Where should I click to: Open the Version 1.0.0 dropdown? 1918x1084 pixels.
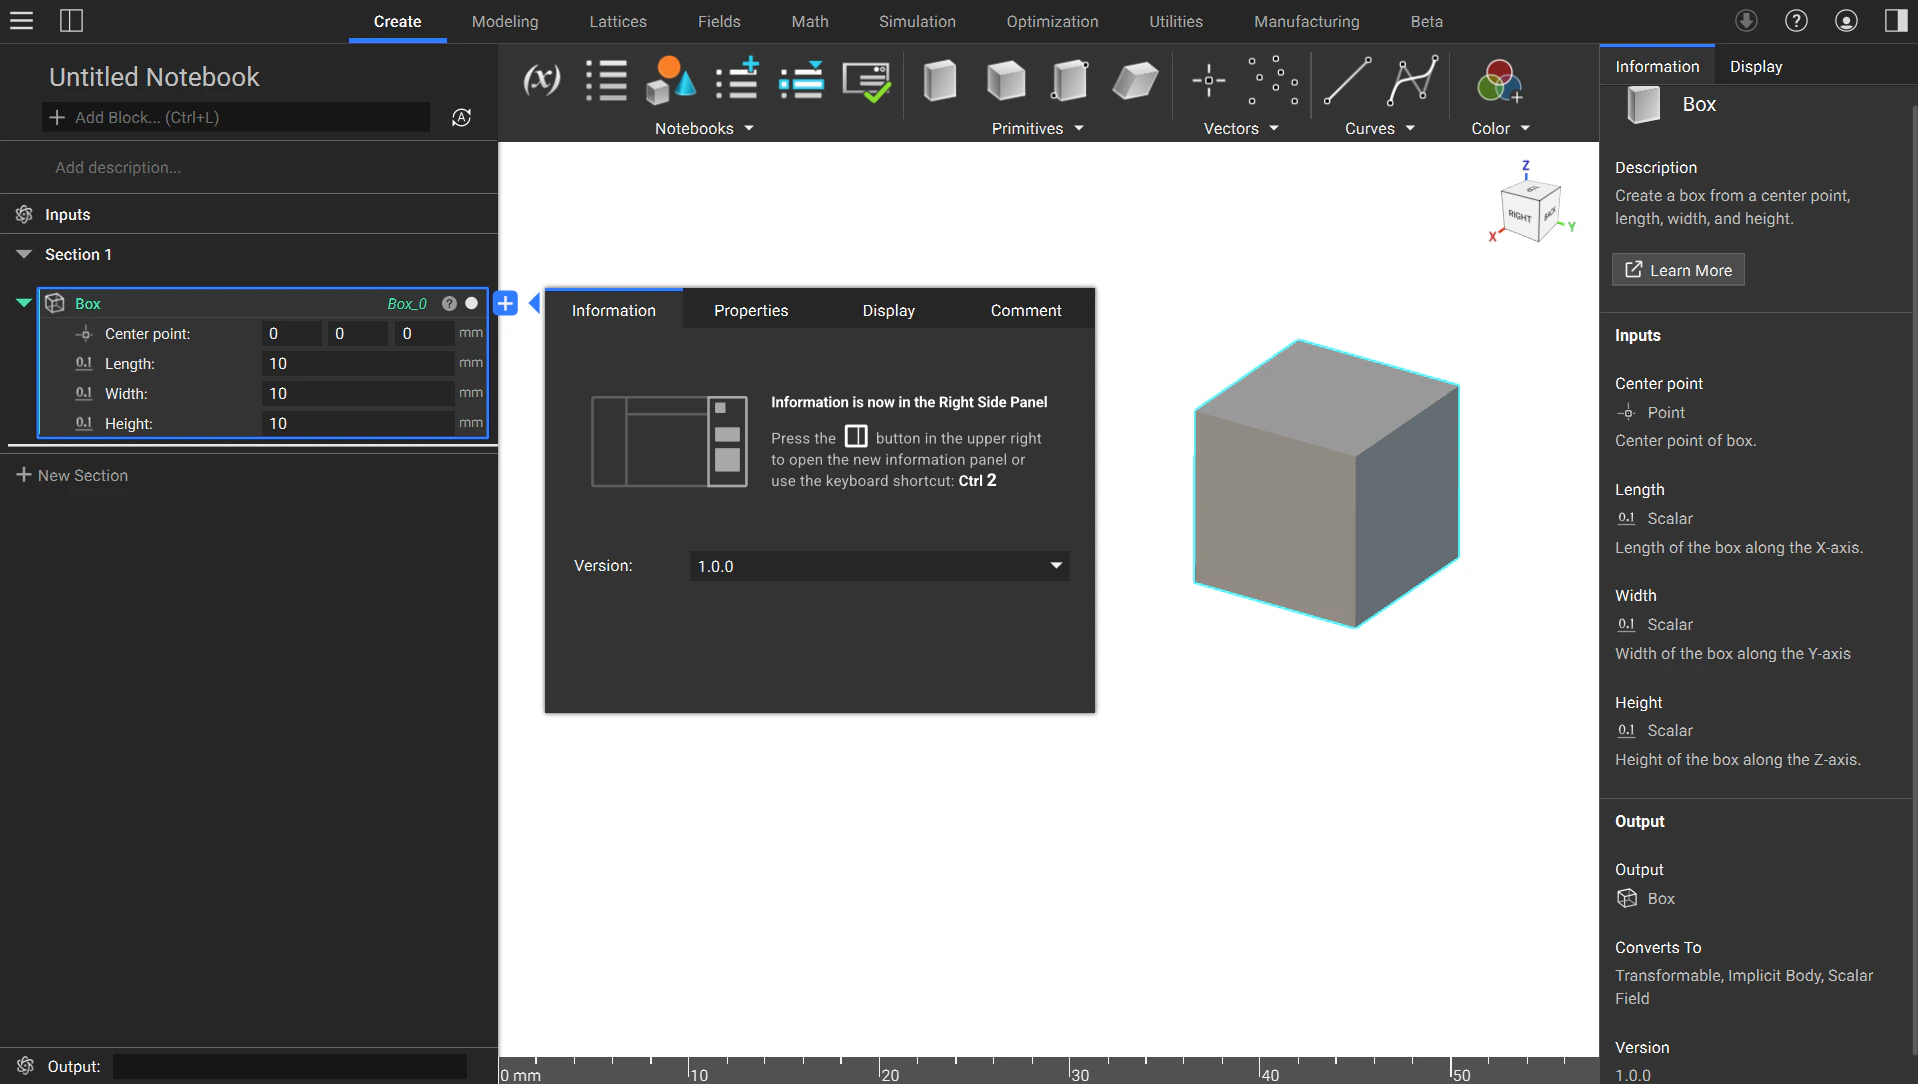coord(878,566)
